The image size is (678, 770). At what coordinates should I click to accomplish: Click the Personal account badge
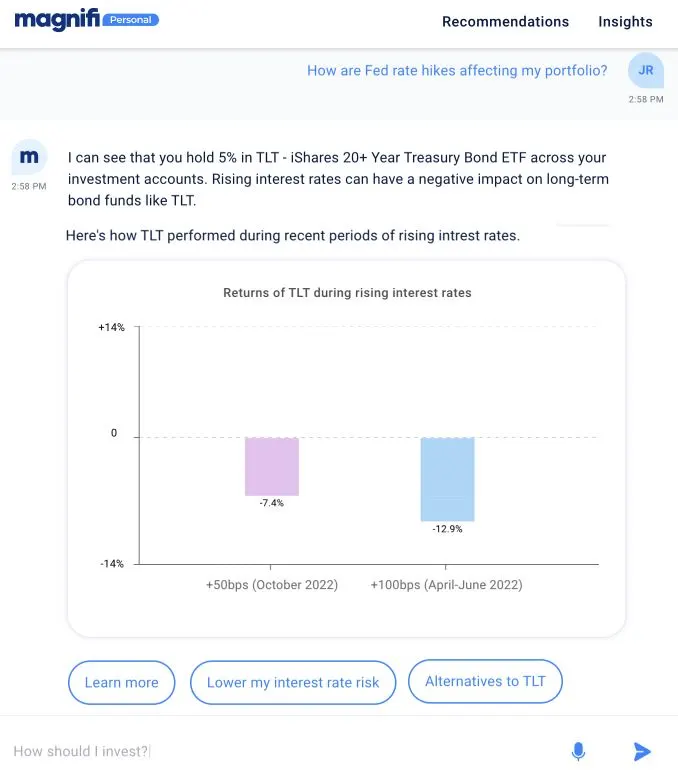click(x=130, y=20)
